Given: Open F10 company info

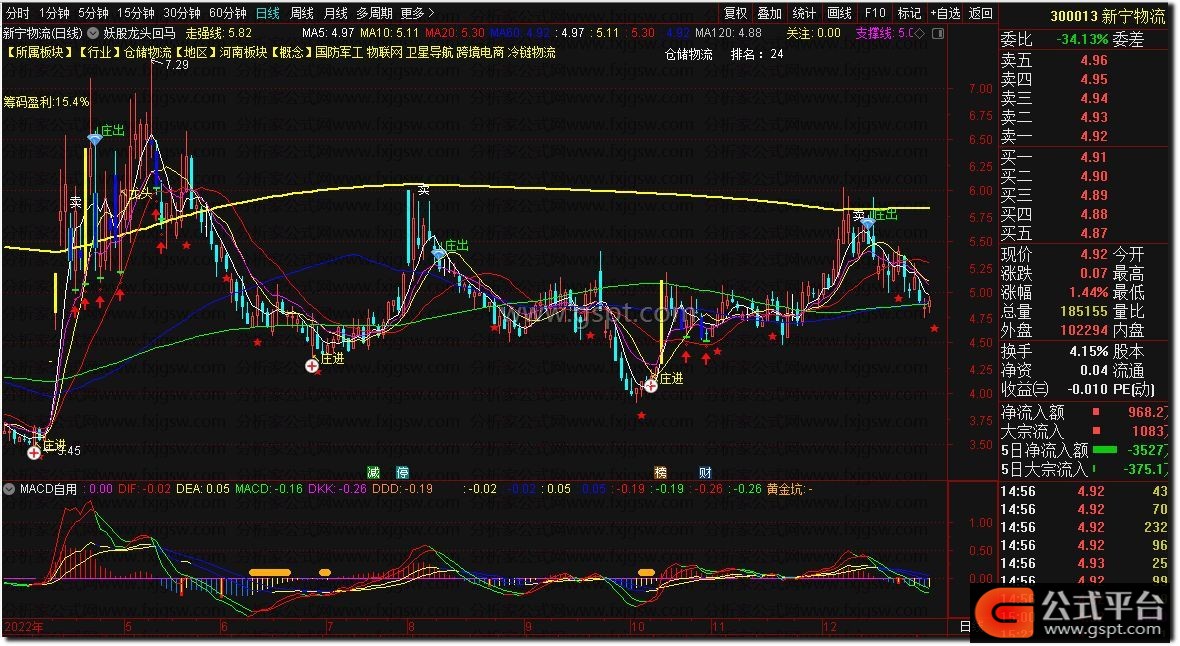Looking at the screenshot, I should pyautogui.click(x=874, y=13).
